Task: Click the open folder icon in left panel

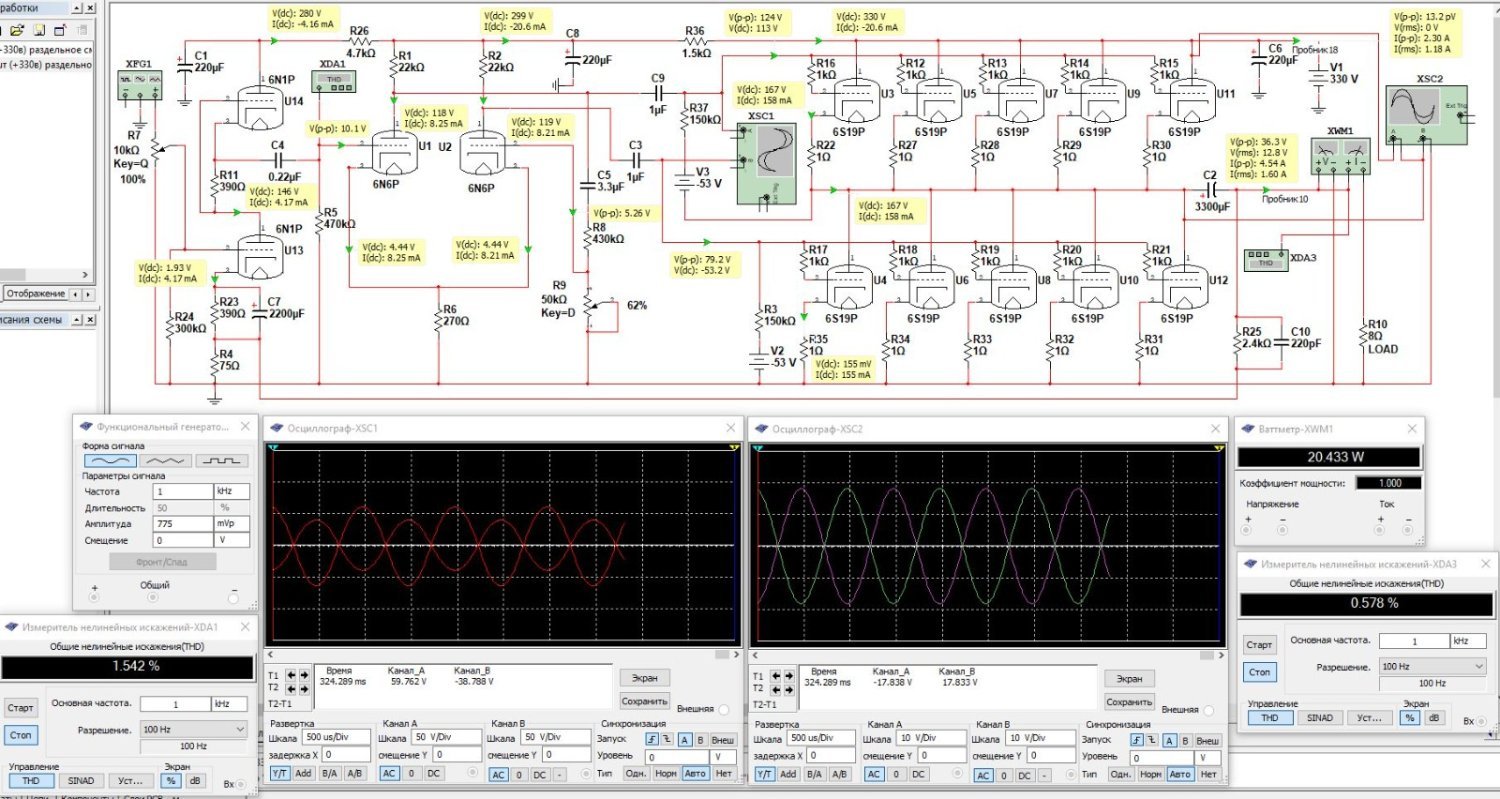Action: coord(19,31)
